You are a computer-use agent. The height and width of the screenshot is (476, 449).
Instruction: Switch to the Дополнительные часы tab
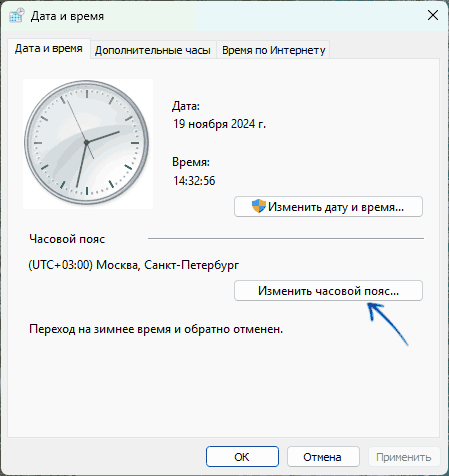point(153,50)
